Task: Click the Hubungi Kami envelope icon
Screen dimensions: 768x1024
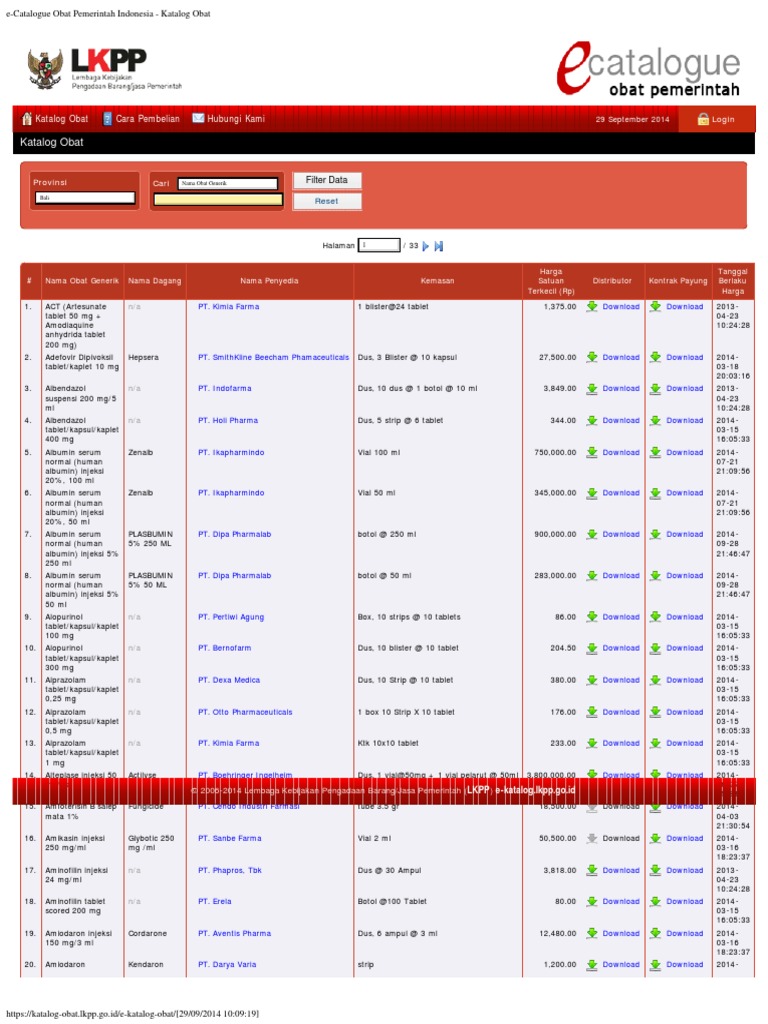Action: (x=198, y=118)
